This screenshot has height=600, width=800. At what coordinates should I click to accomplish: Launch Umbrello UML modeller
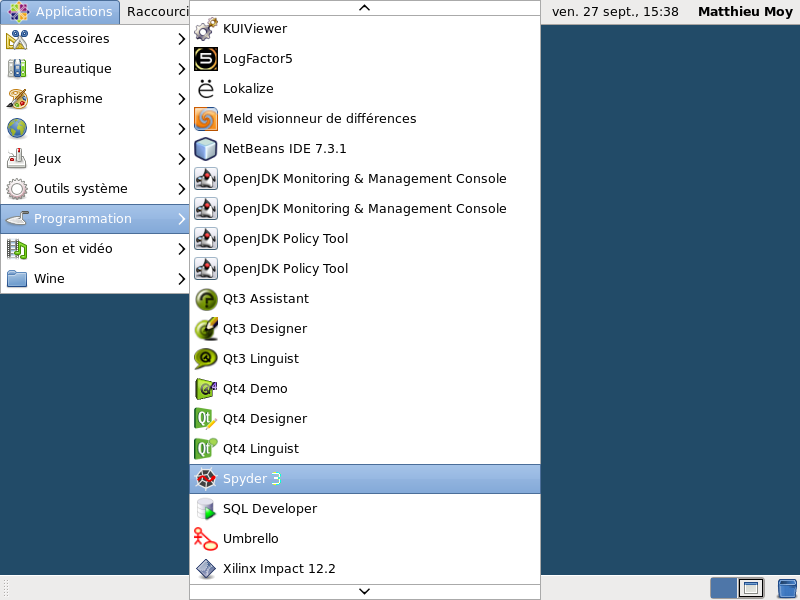365,539
